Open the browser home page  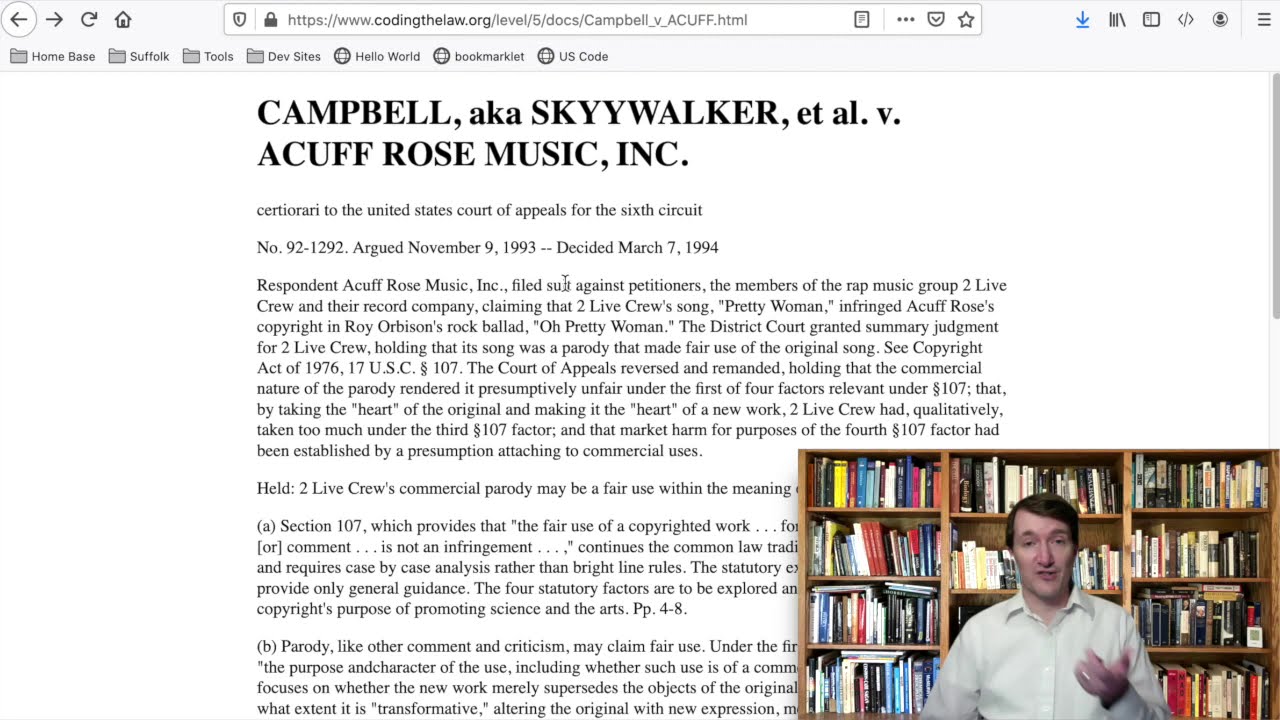tap(123, 19)
